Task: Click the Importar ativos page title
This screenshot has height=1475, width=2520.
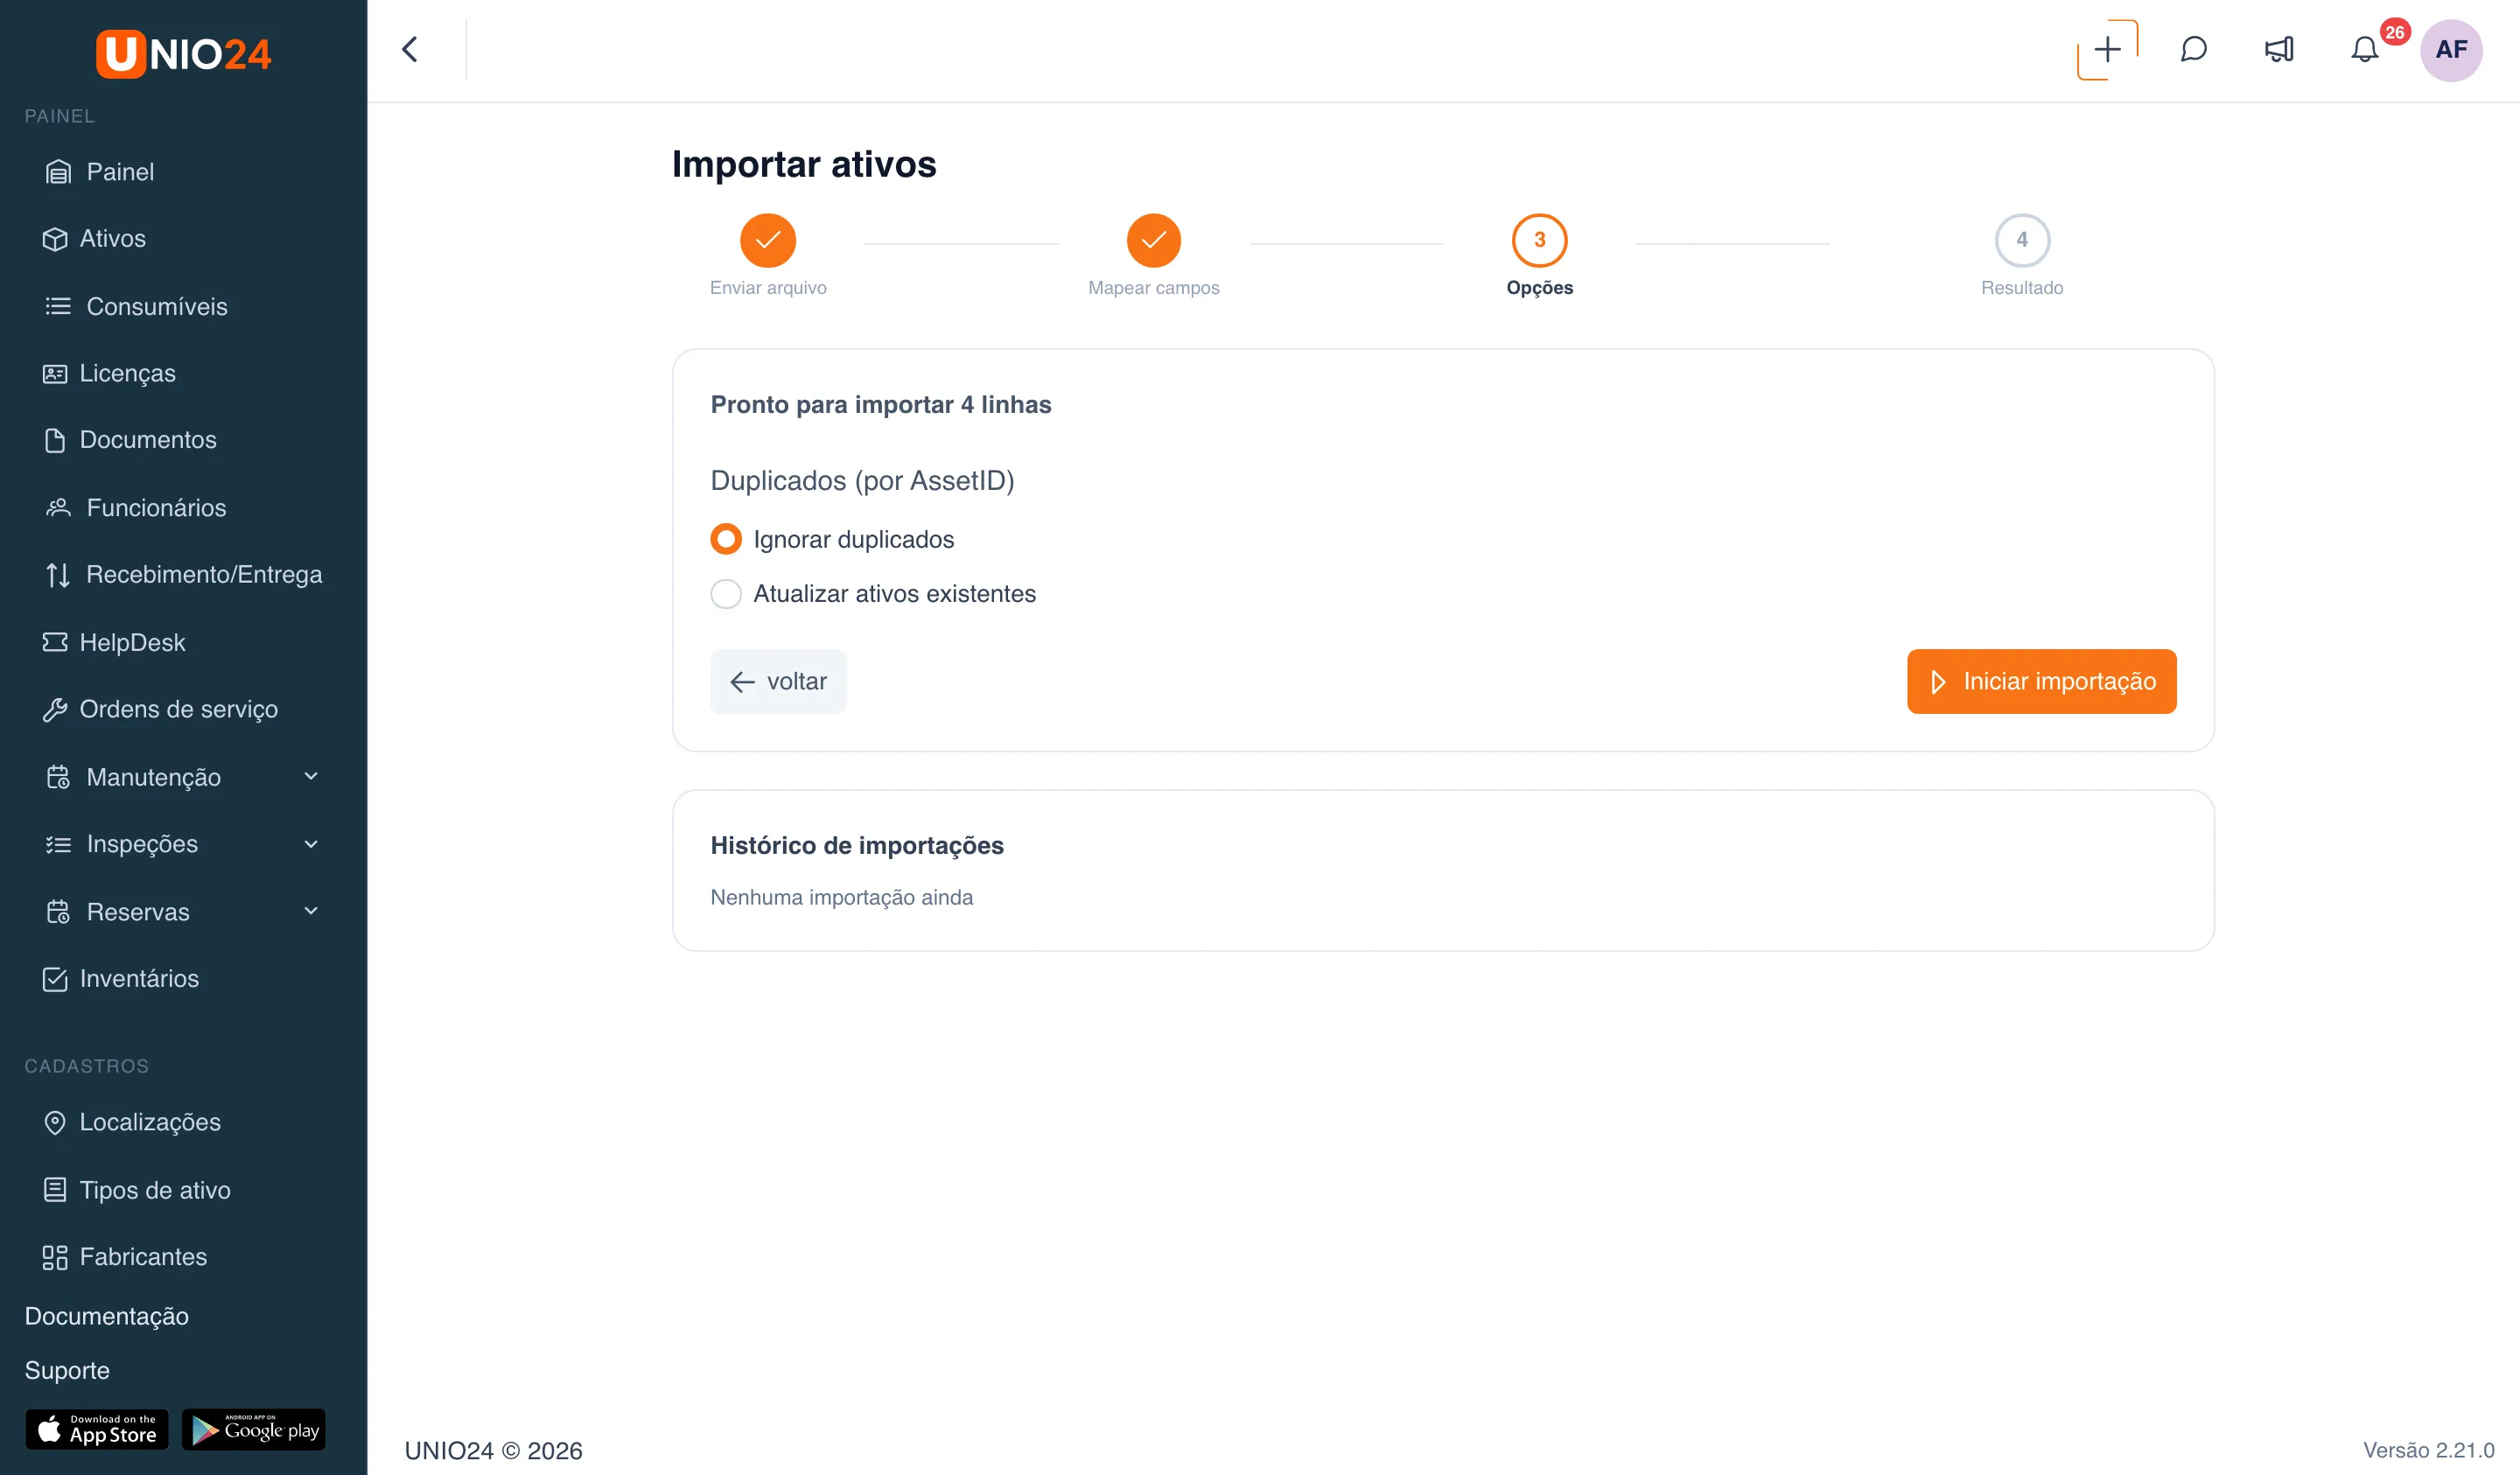Action: [804, 164]
